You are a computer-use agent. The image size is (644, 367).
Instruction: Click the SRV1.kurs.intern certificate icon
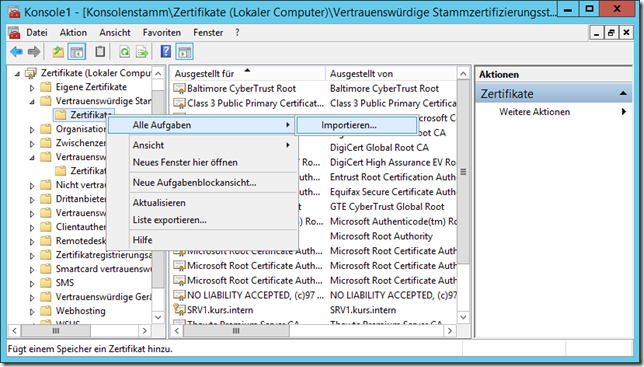pos(179,310)
